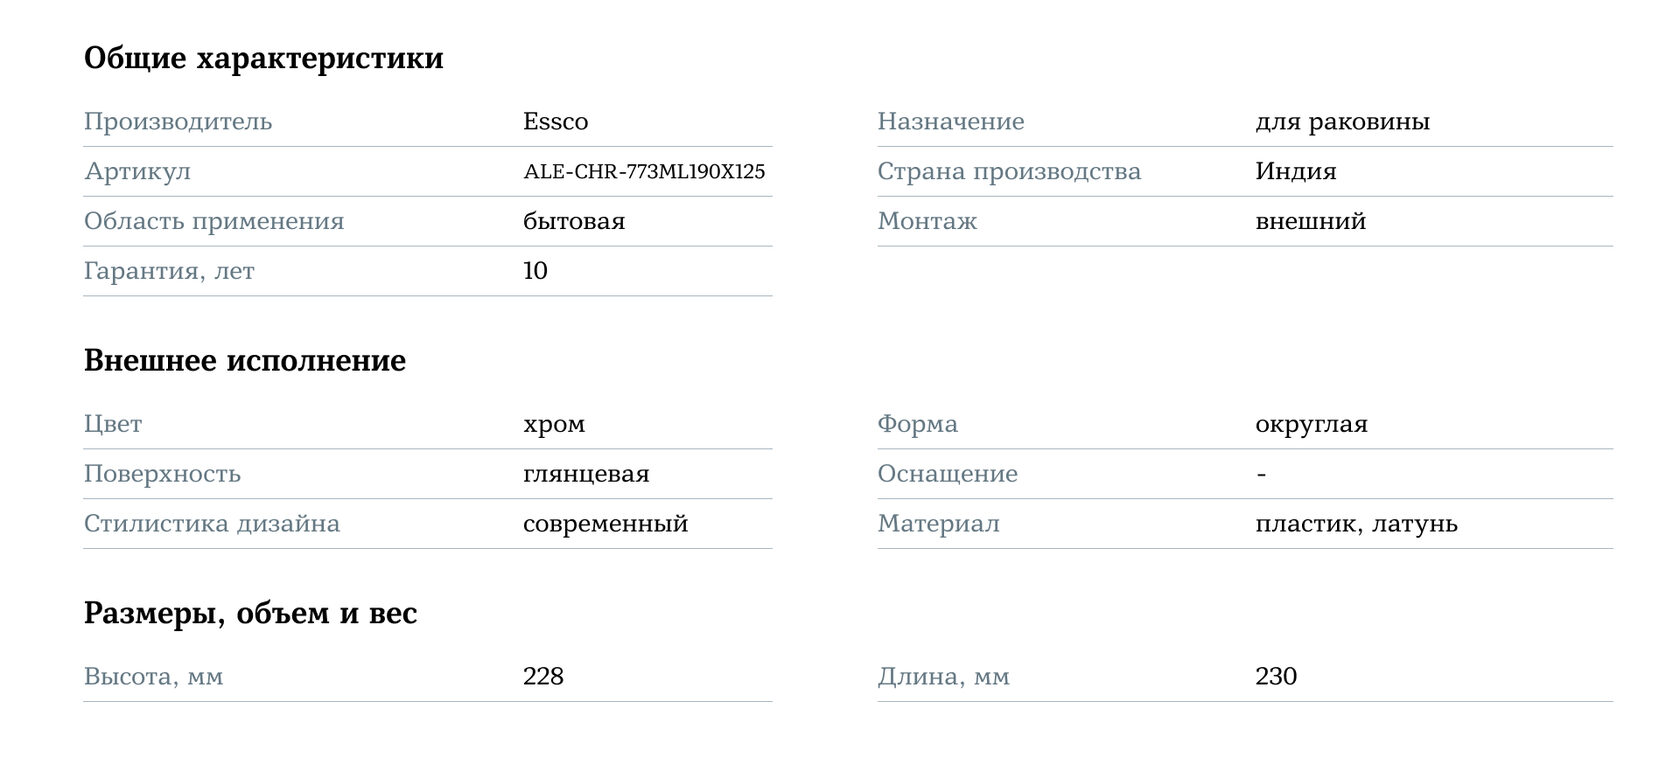Click the "округлая" shape value
The width and height of the screenshot is (1680, 757).
tap(1311, 424)
